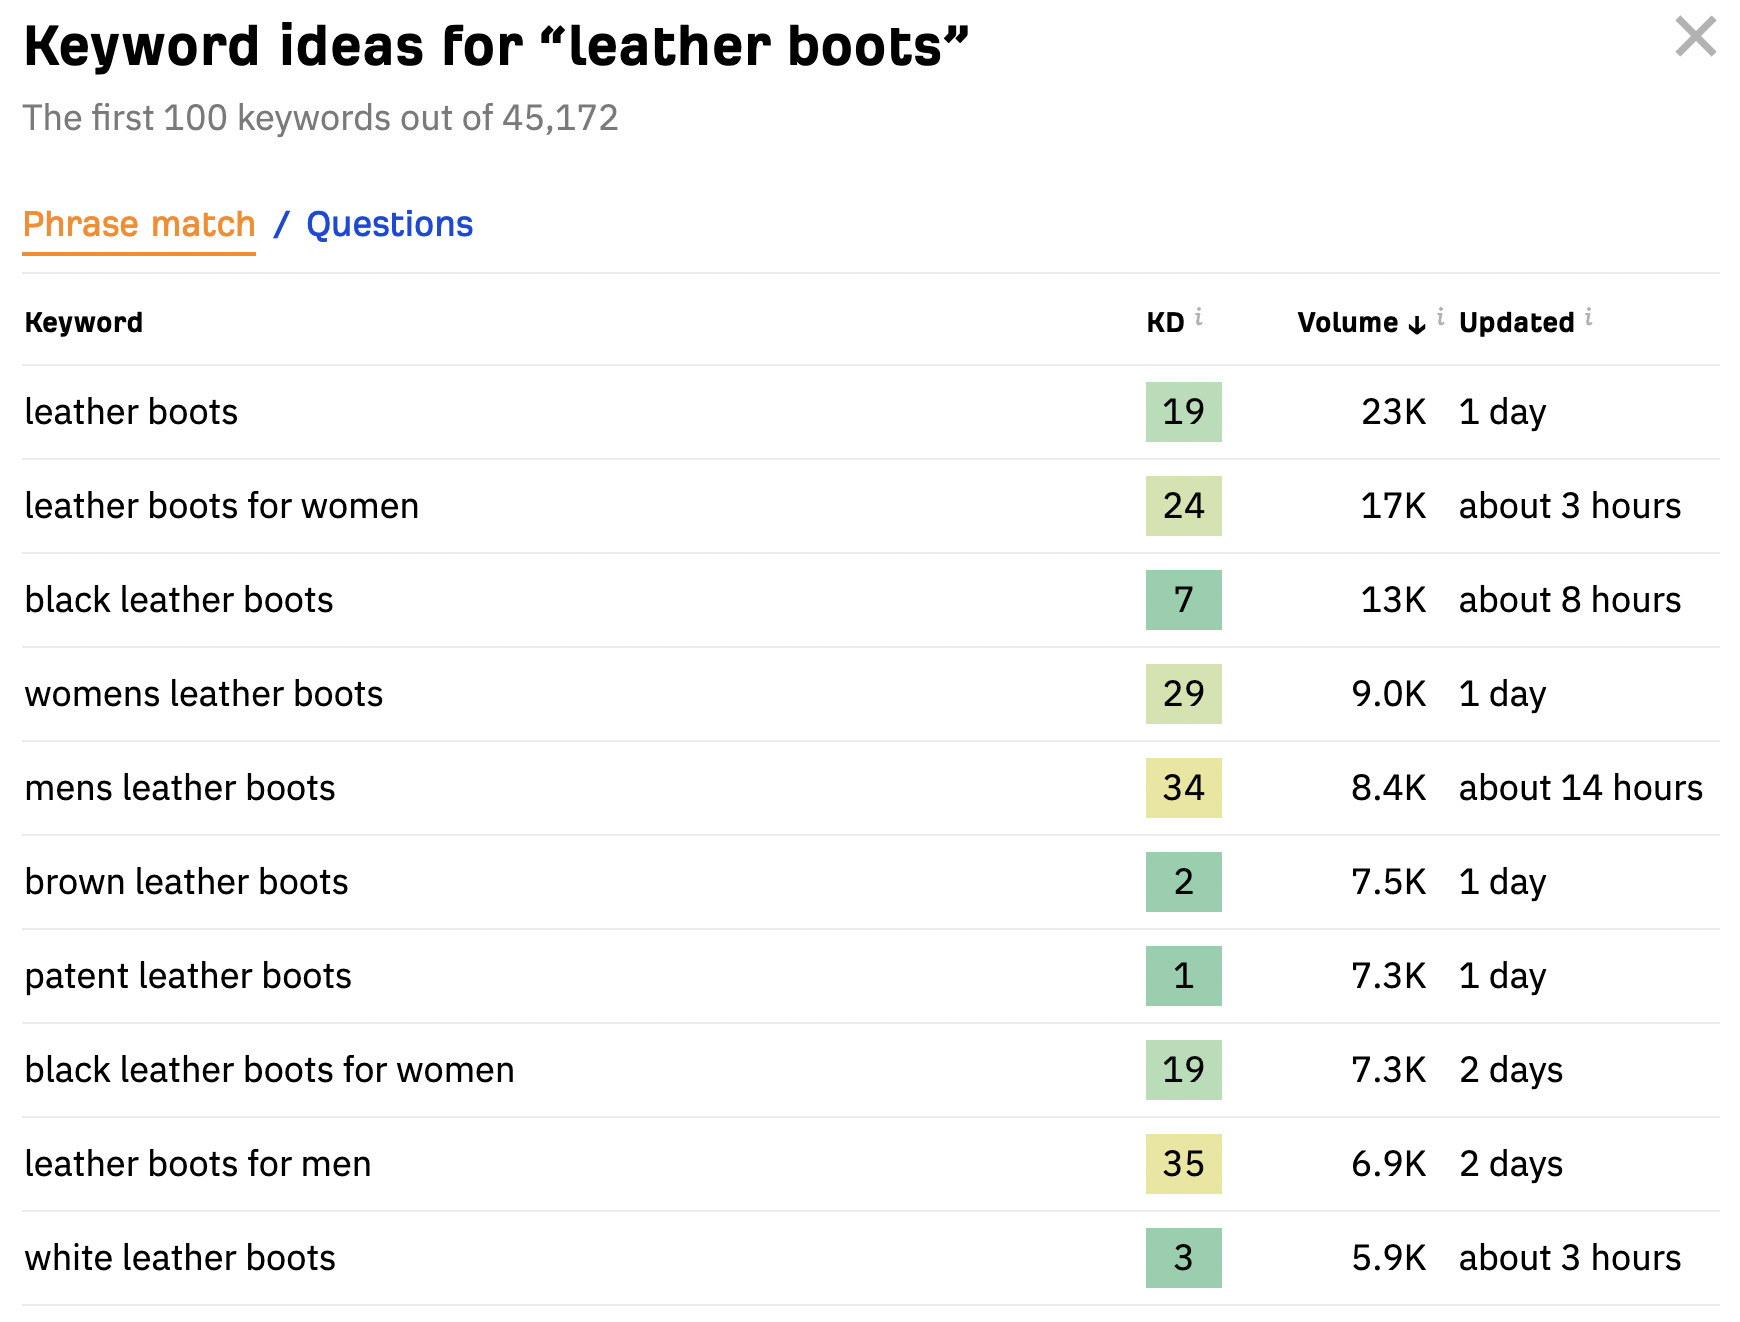This screenshot has height=1322, width=1740.
Task: Click the KD column info icon
Action: [x=1199, y=315]
